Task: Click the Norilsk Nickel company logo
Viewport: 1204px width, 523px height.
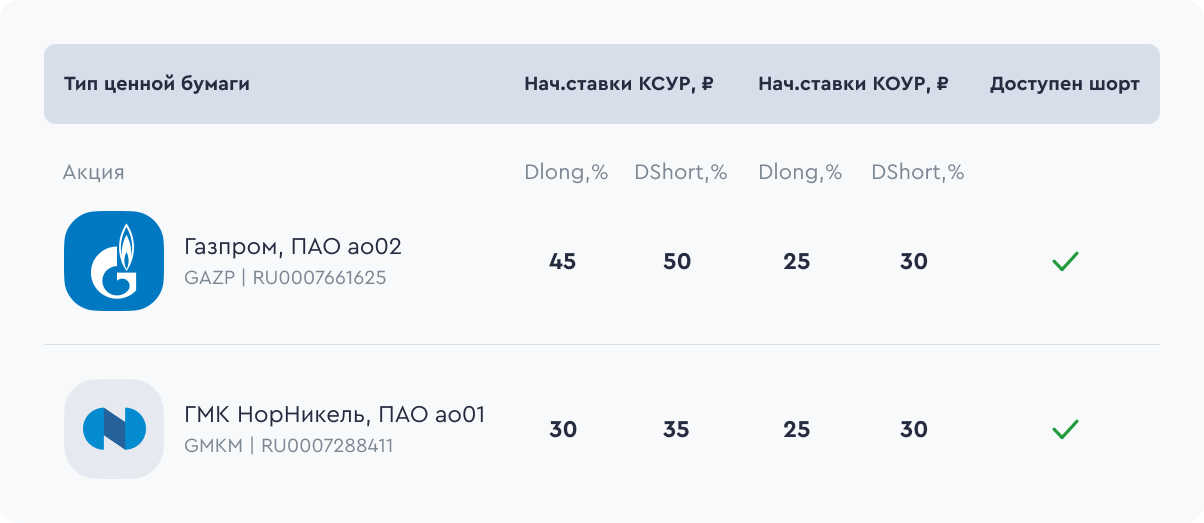Action: click(x=113, y=429)
